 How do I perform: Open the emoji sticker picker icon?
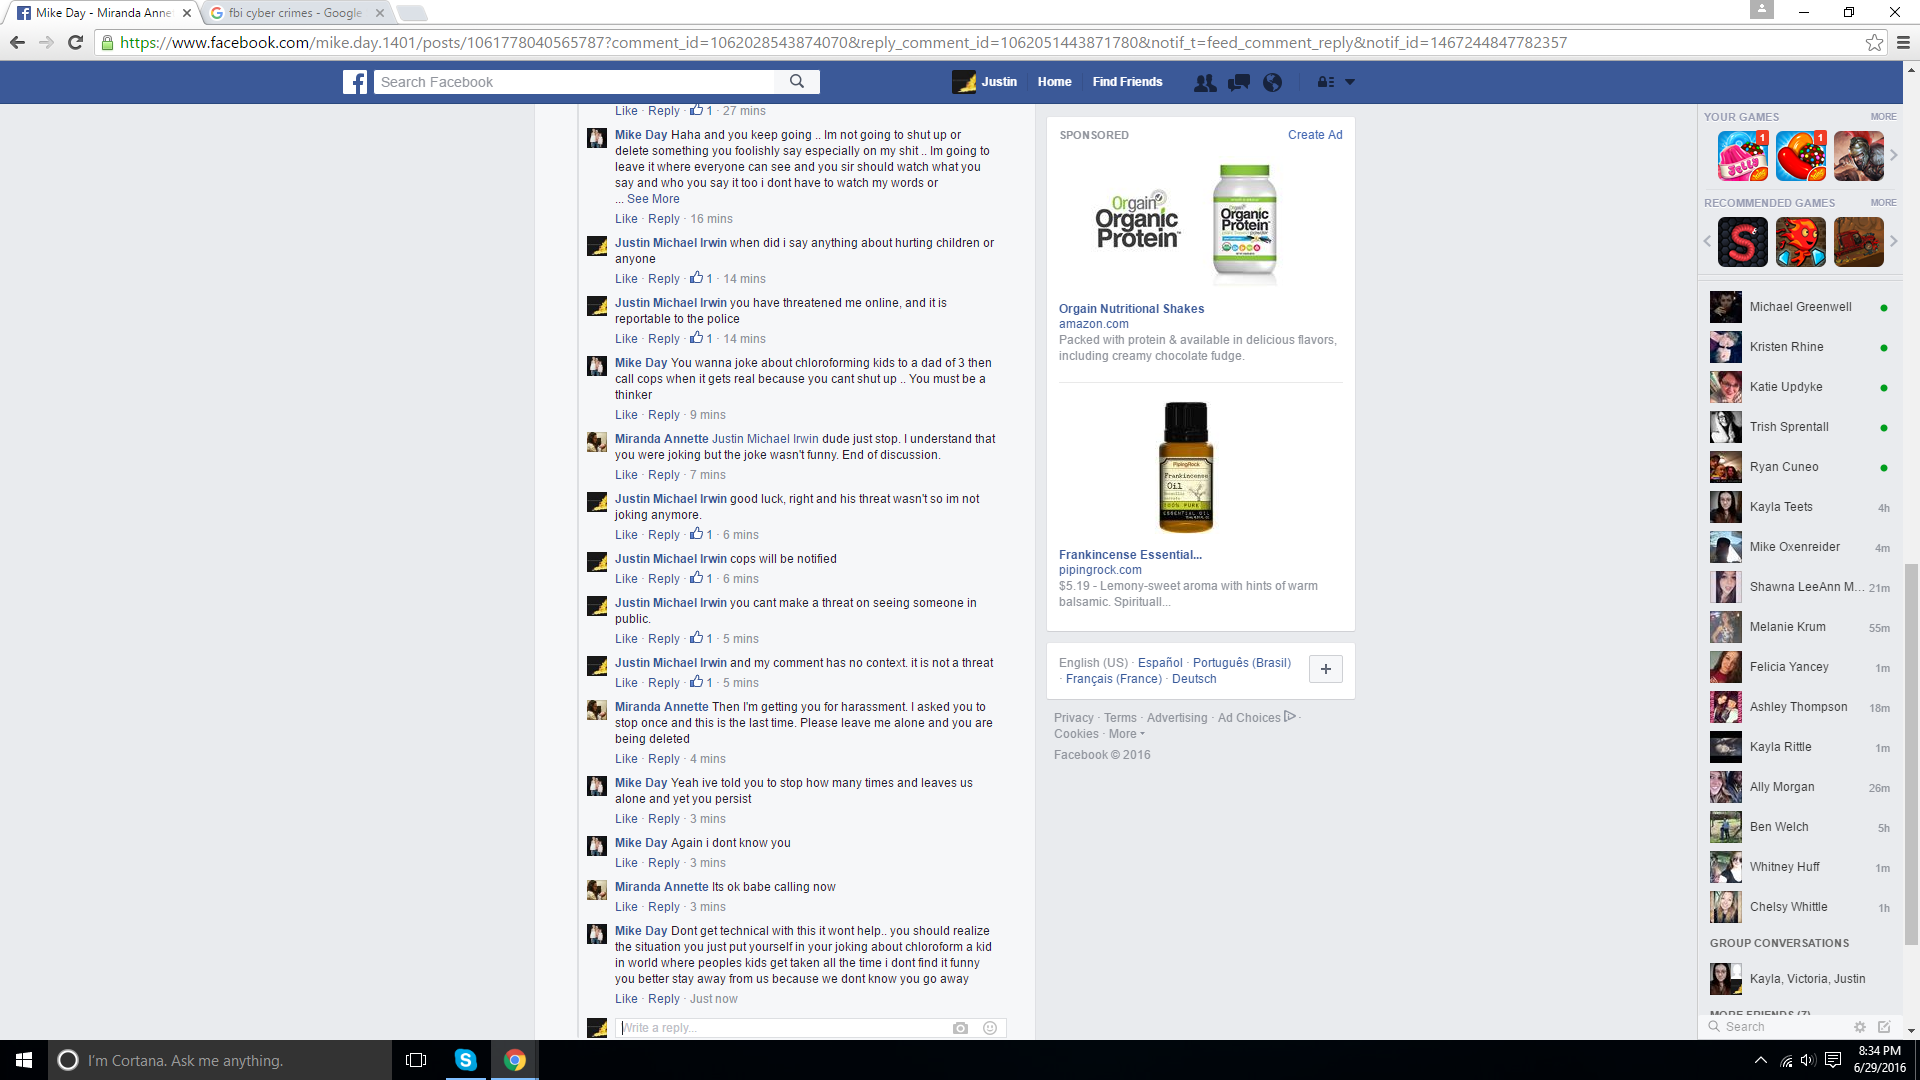(990, 1028)
